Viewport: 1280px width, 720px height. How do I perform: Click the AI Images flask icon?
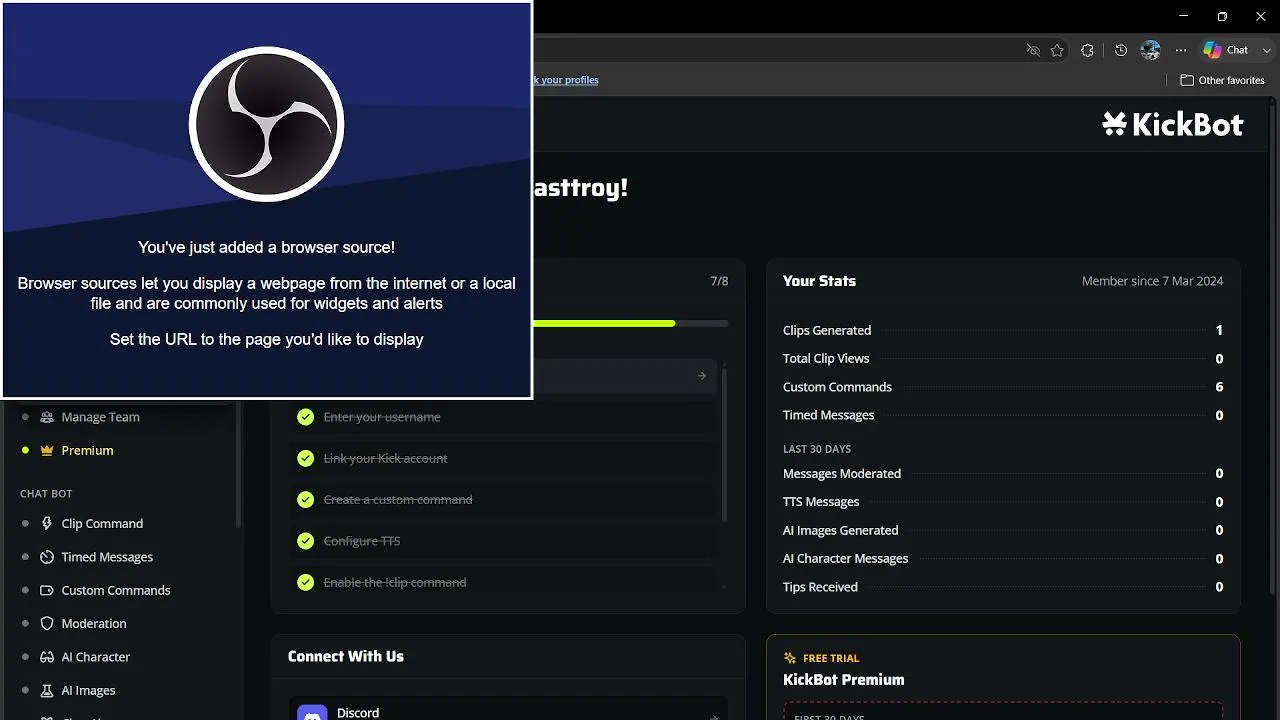pos(46,690)
